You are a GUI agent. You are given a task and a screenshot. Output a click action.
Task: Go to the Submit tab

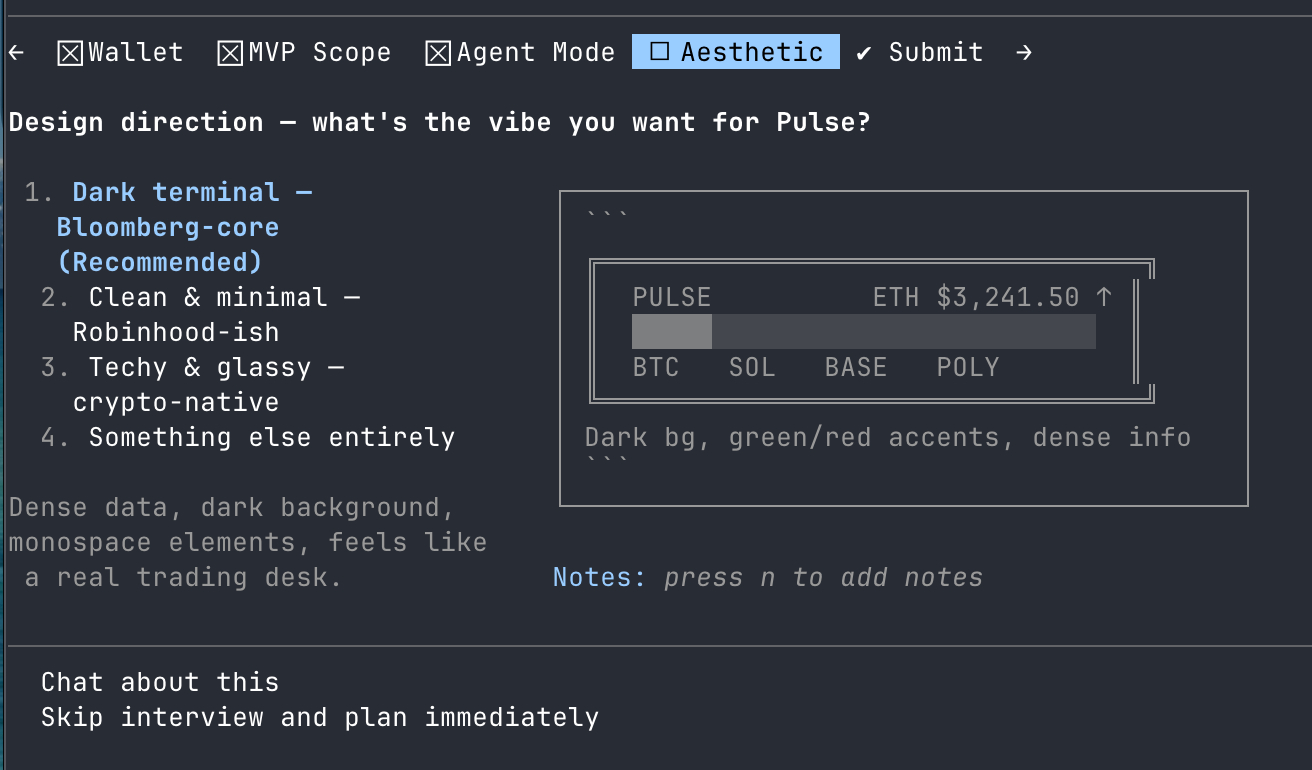point(935,52)
